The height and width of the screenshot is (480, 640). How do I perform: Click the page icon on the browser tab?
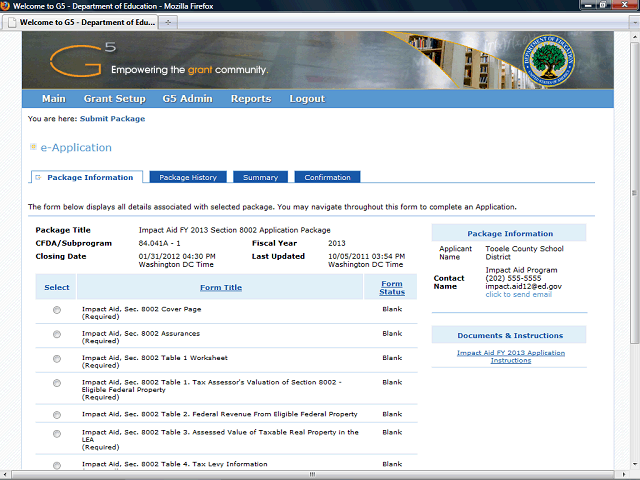coord(12,22)
